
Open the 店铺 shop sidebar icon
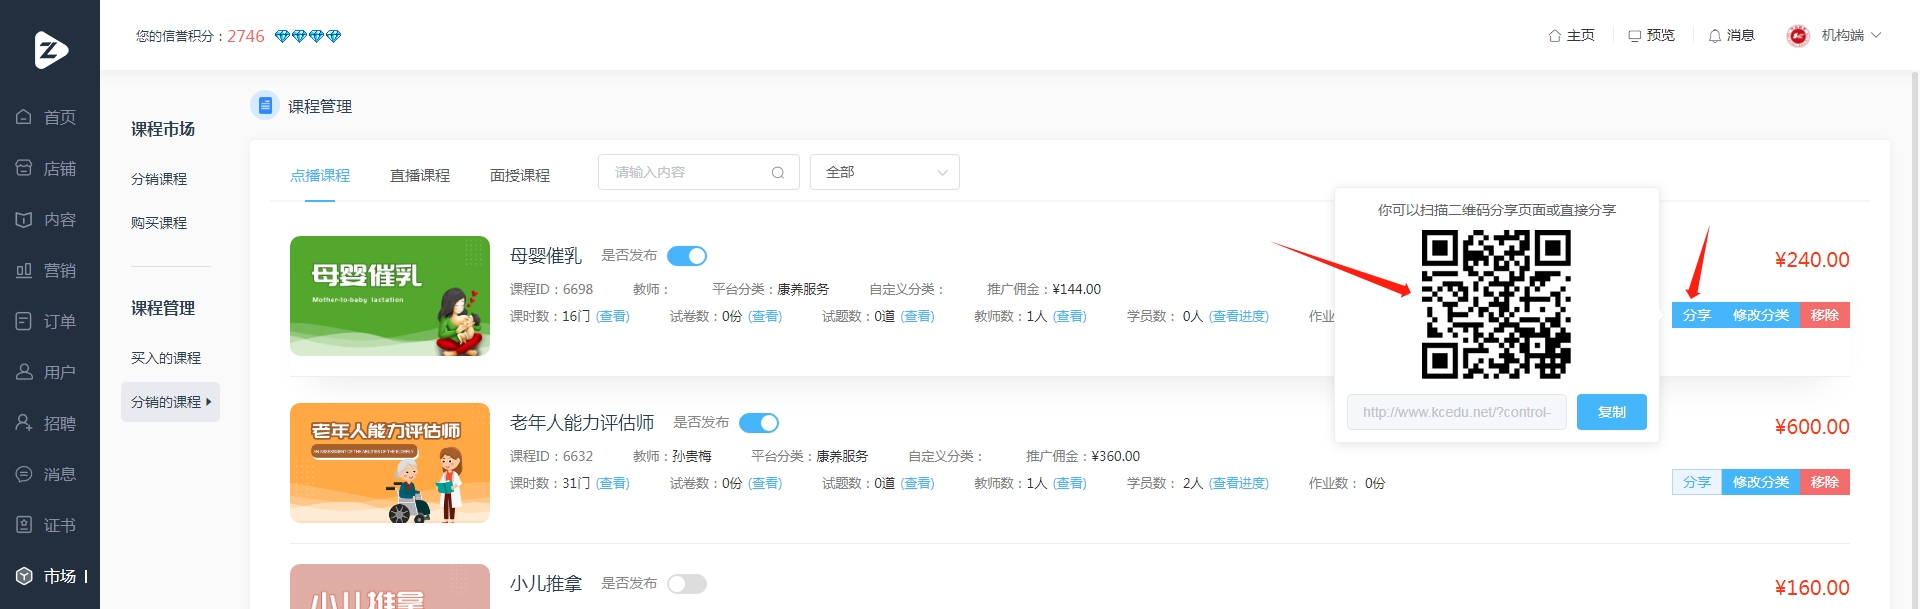(x=24, y=168)
